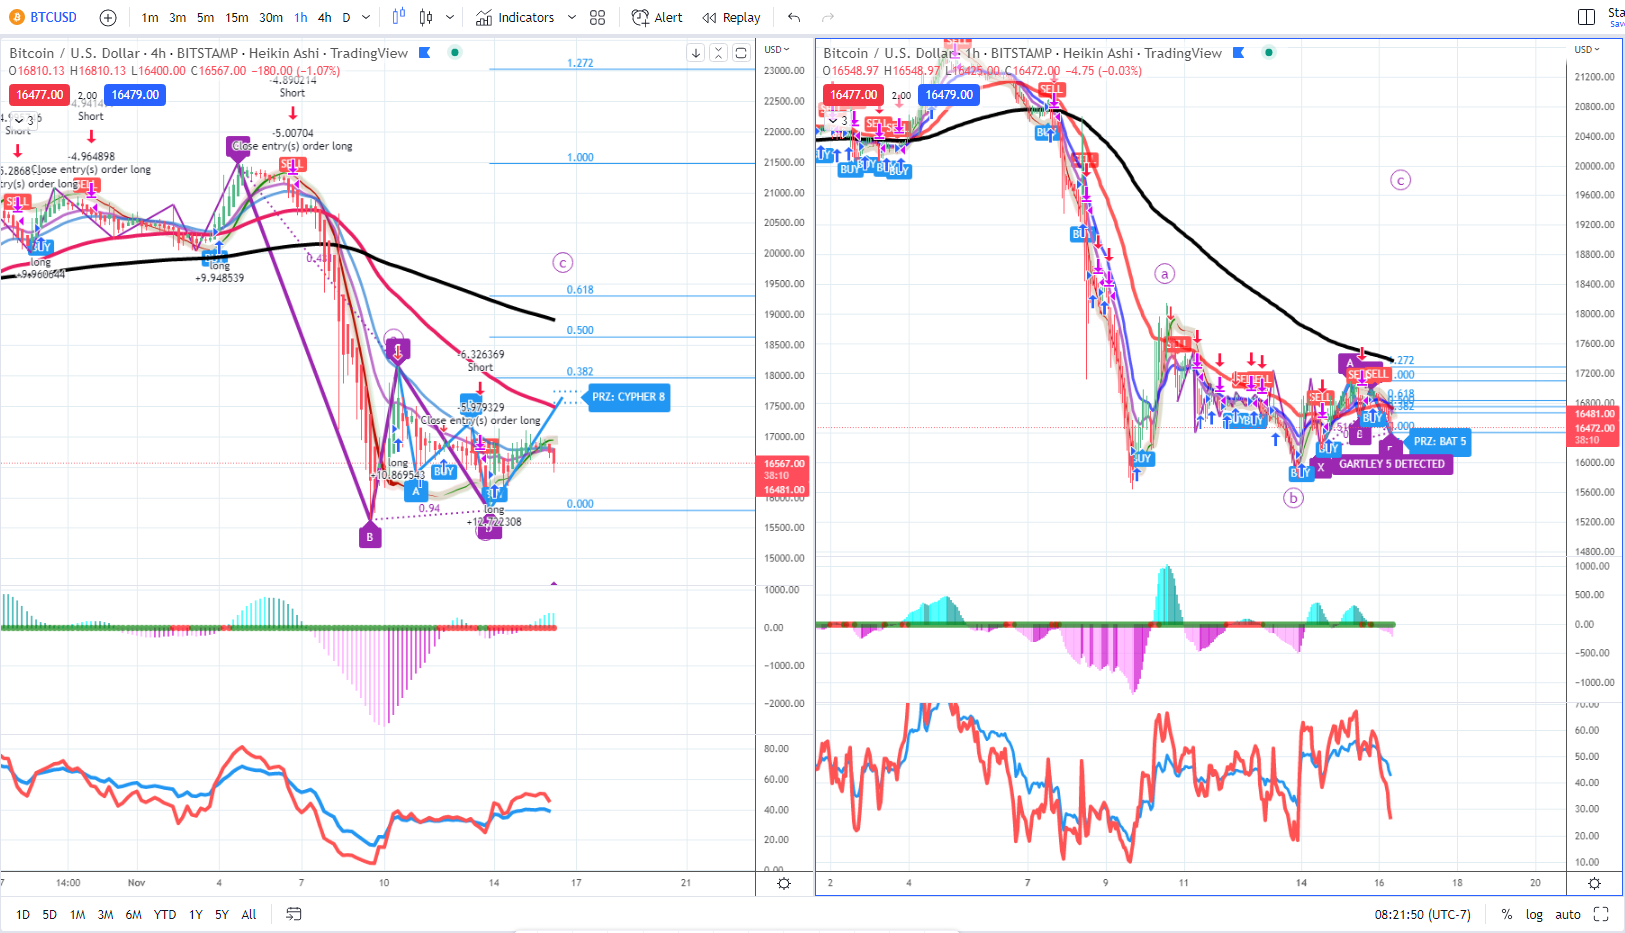Click the candlestick chart type icon

pyautogui.click(x=426, y=17)
